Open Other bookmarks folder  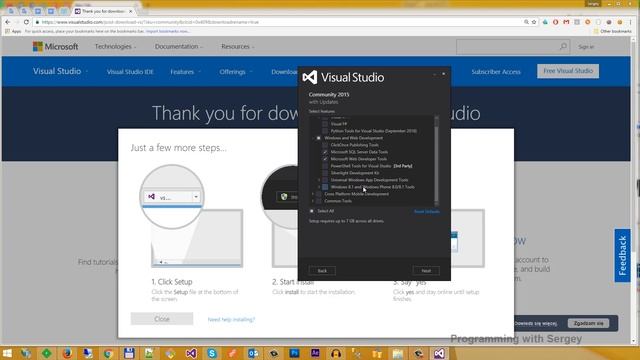tap(612, 31)
